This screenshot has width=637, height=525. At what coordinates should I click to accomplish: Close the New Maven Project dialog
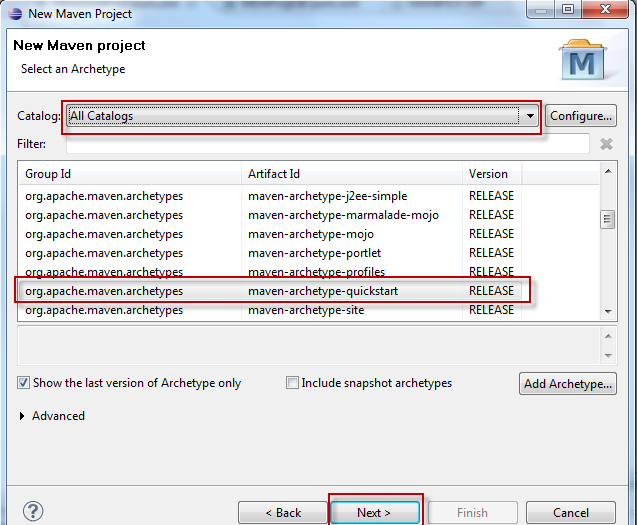coord(605,9)
